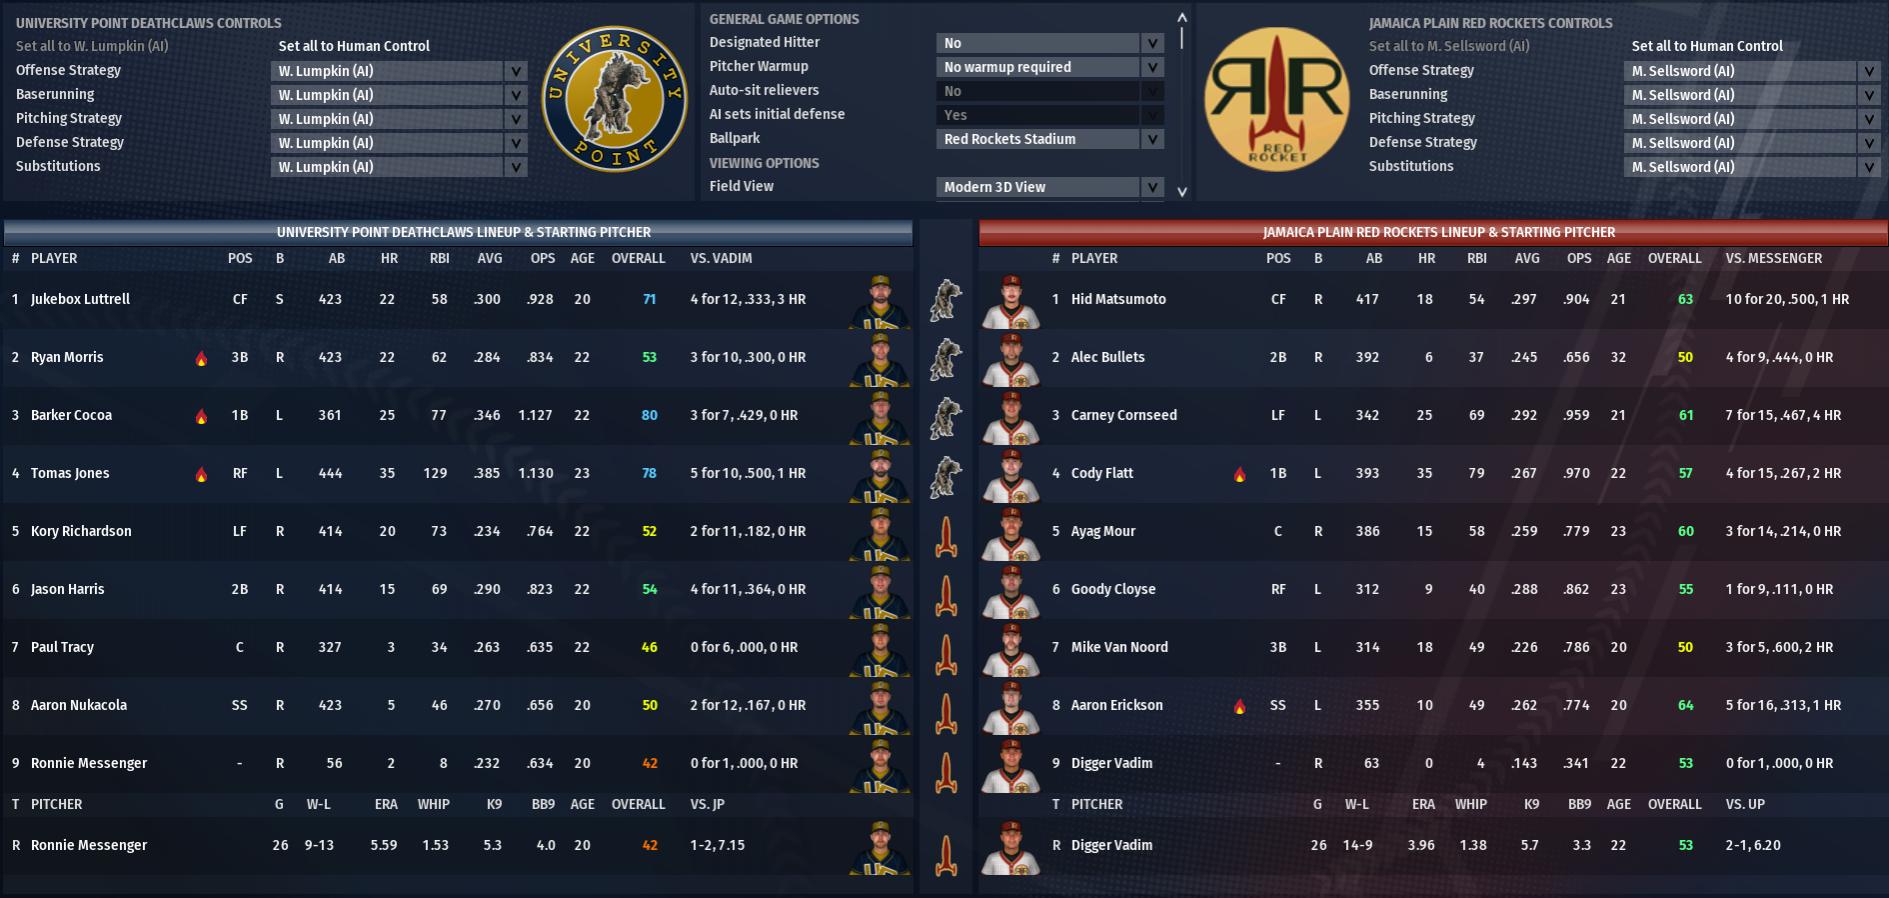This screenshot has height=898, width=1889.
Task: Set Deathclaws controls to Human Control
Action: pyautogui.click(x=354, y=46)
